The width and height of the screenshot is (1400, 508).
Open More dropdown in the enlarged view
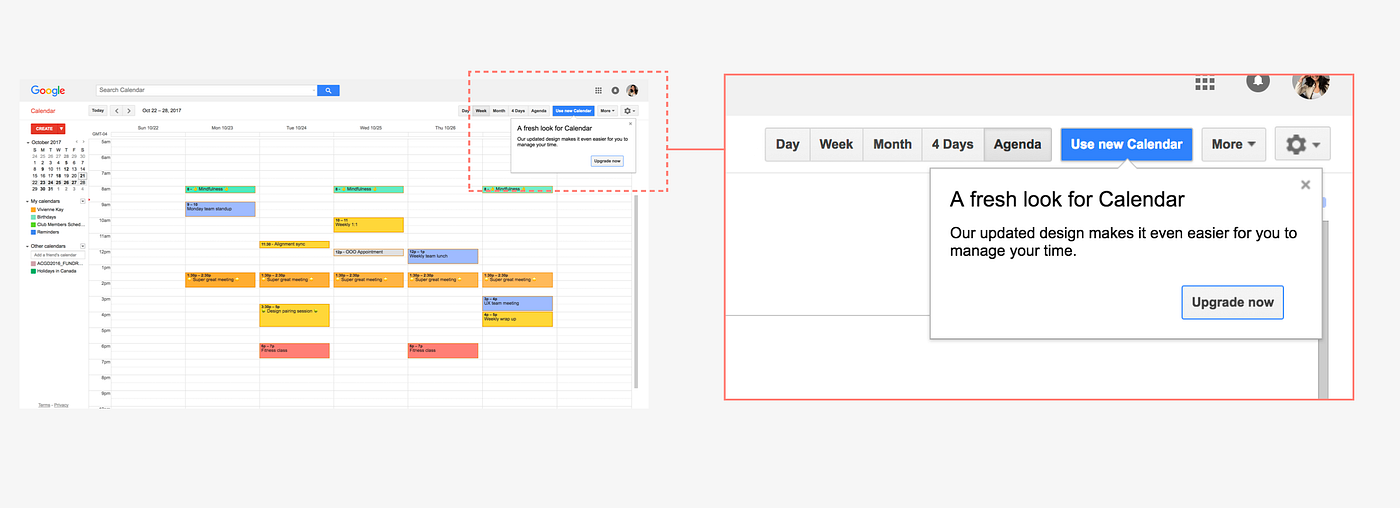click(1234, 144)
